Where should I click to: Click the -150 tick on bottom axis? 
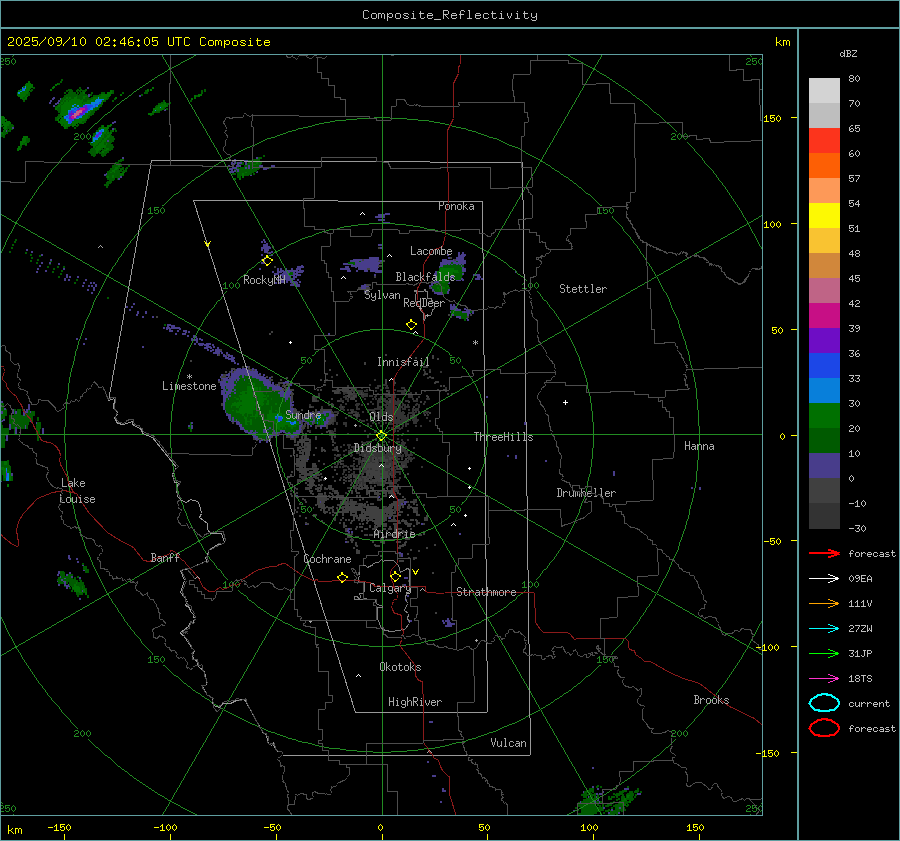click(x=59, y=827)
